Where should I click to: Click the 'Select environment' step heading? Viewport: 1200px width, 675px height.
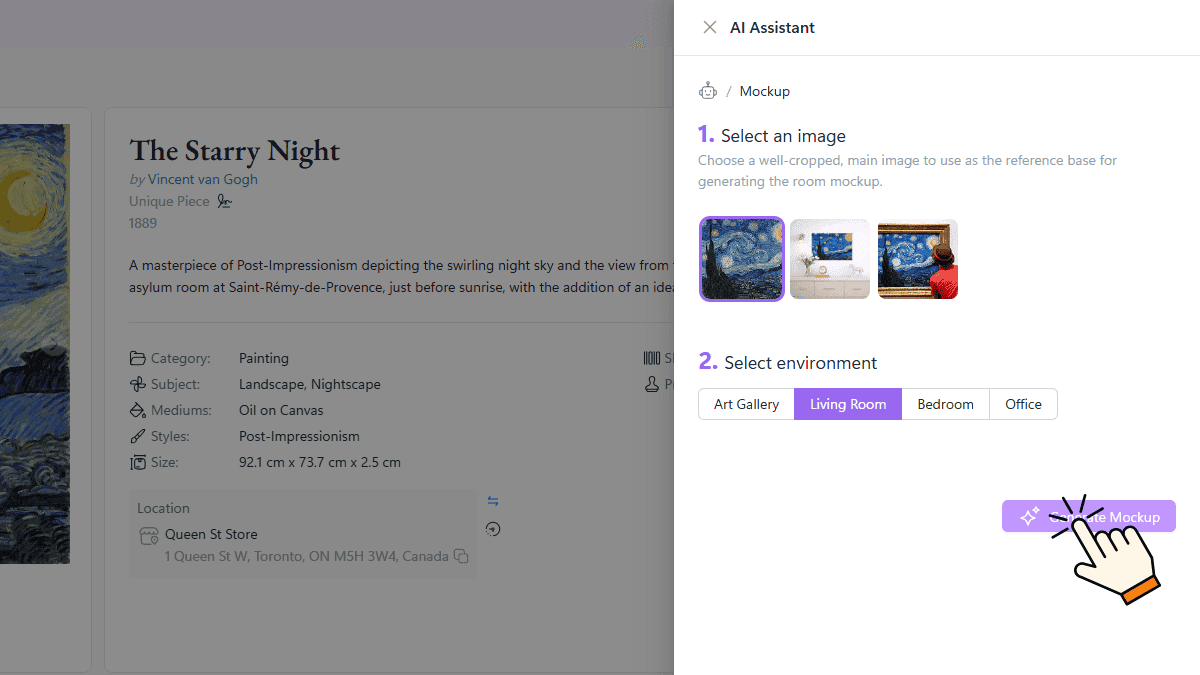coord(800,363)
